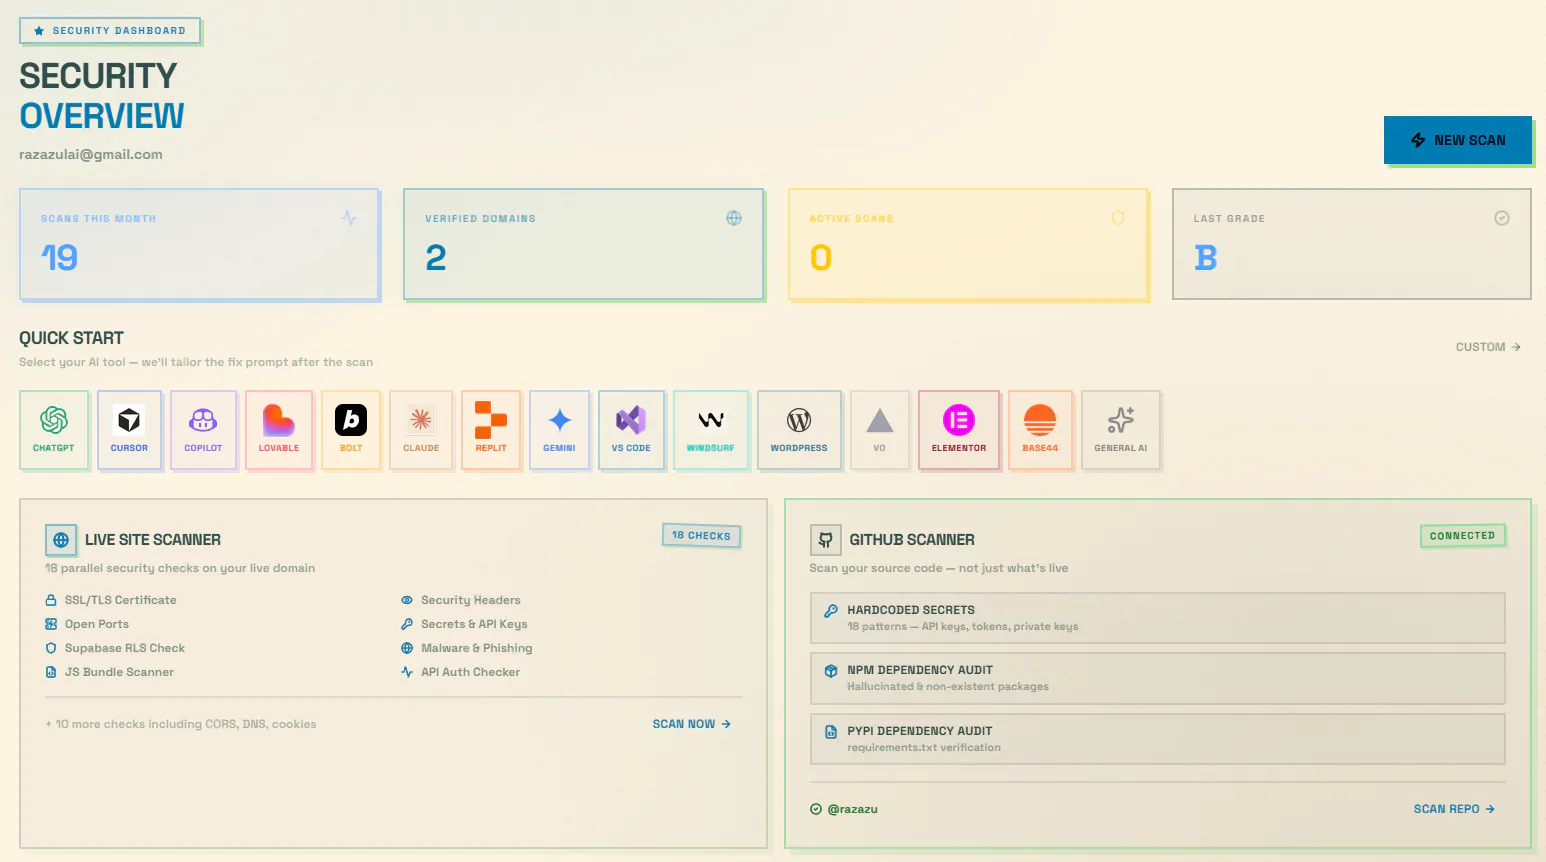Pick the WordPress tool tile

pos(799,430)
